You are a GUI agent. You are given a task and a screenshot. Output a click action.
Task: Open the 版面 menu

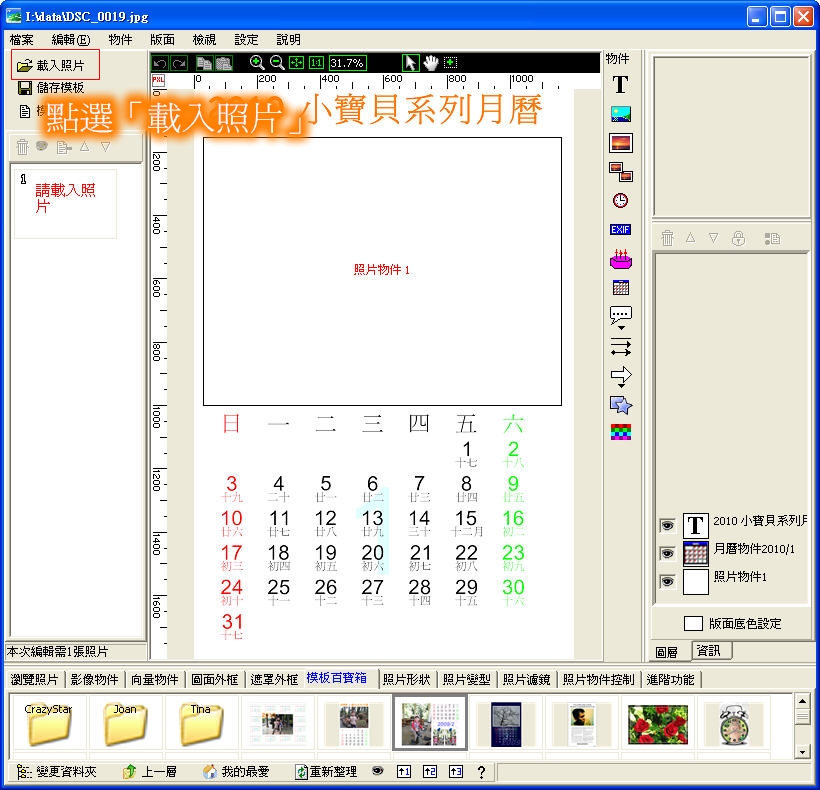click(162, 40)
